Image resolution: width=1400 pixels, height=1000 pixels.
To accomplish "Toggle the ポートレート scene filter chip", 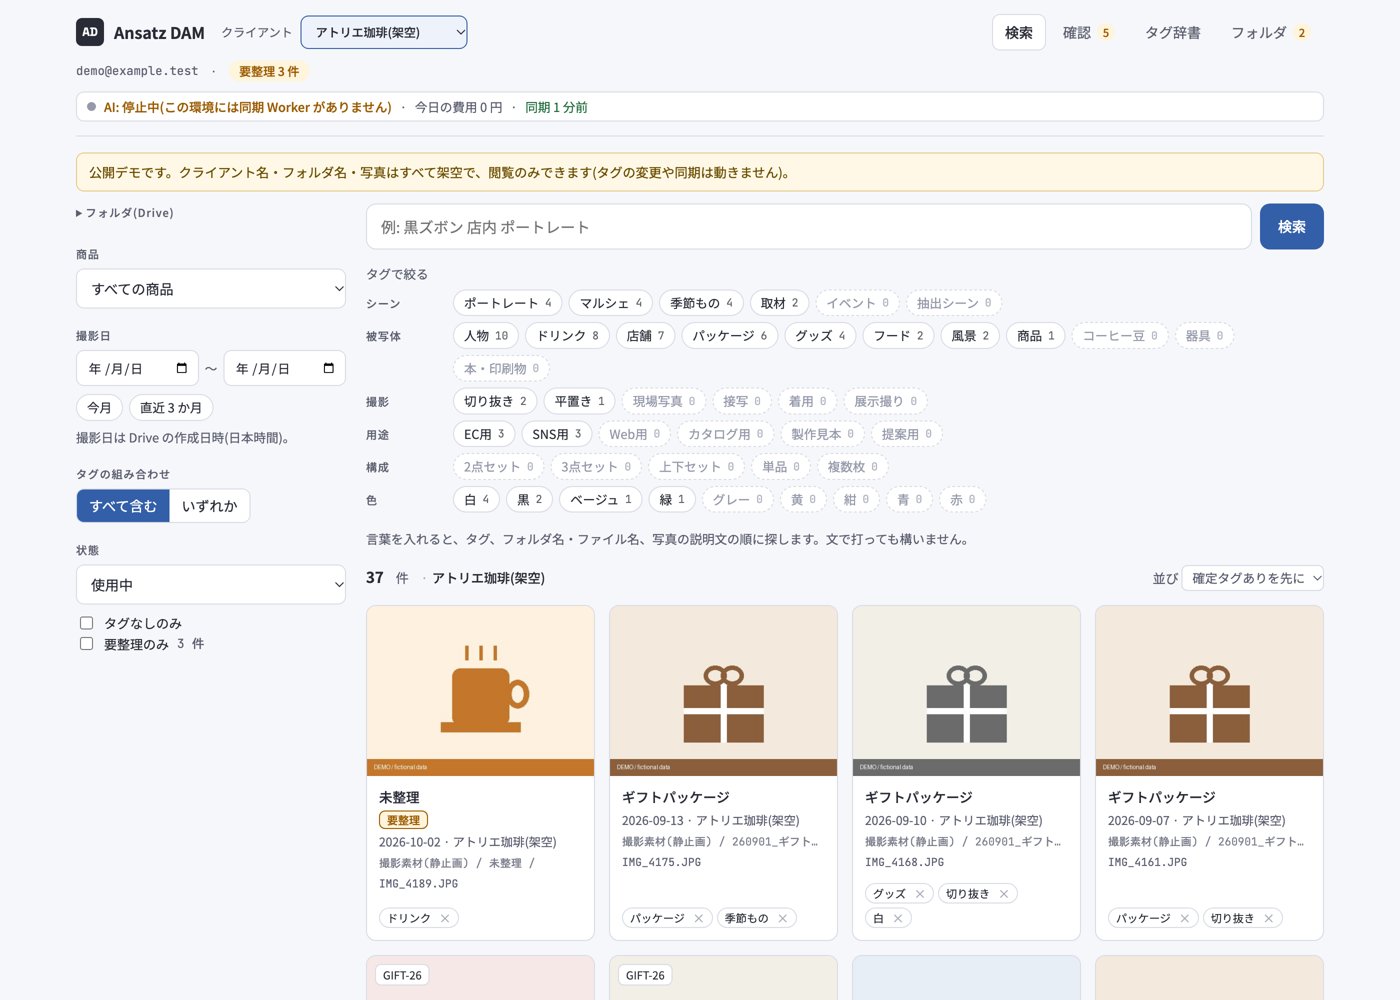I will pos(508,303).
